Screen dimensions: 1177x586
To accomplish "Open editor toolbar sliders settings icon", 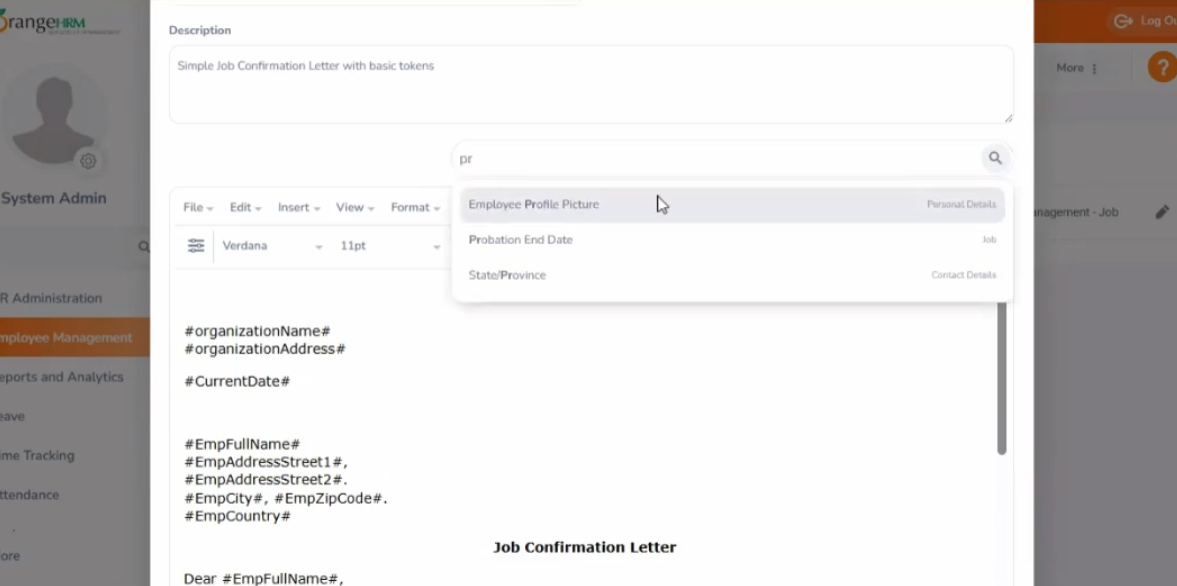I will [196, 246].
